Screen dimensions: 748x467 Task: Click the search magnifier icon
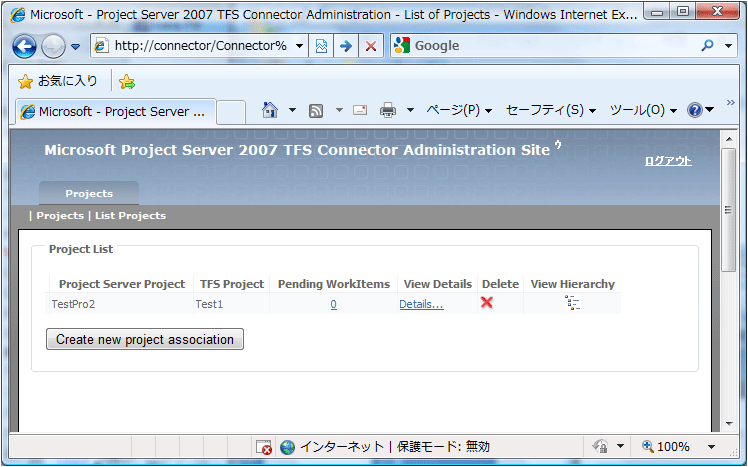click(707, 46)
